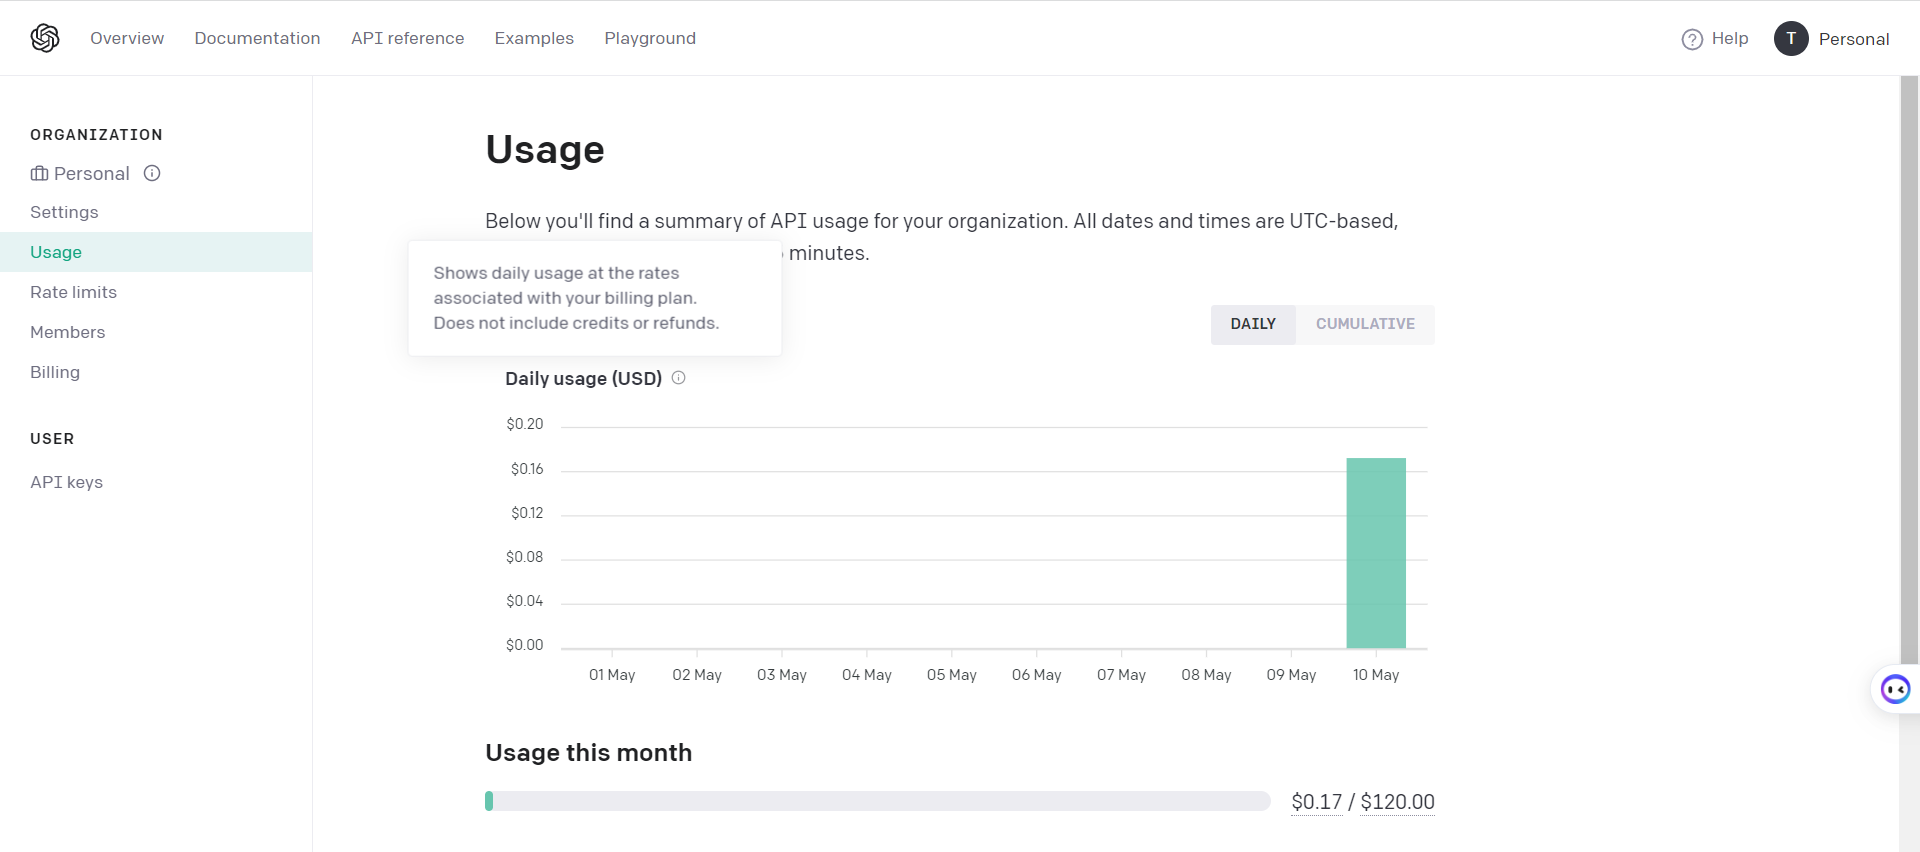Go to Billing settings

click(55, 372)
